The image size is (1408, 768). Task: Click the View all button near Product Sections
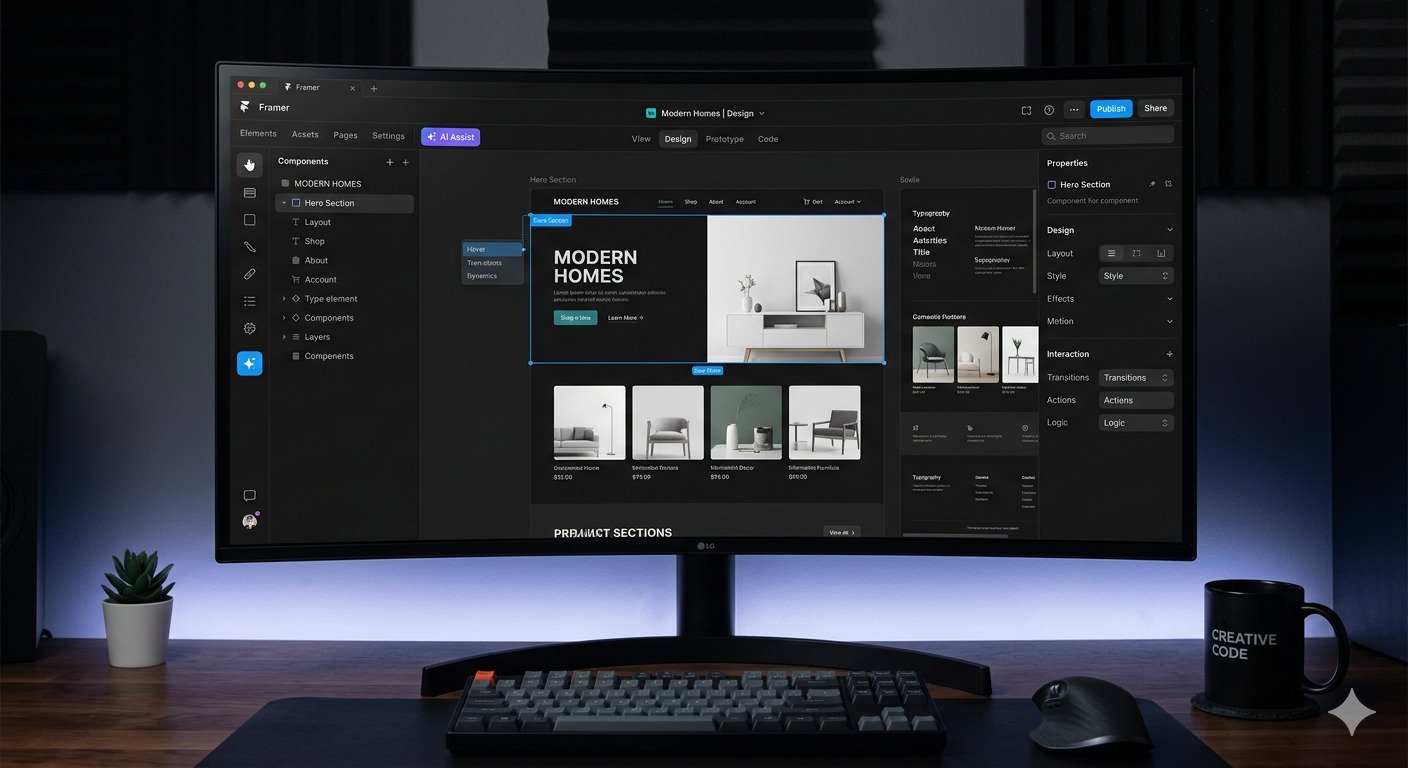841,533
